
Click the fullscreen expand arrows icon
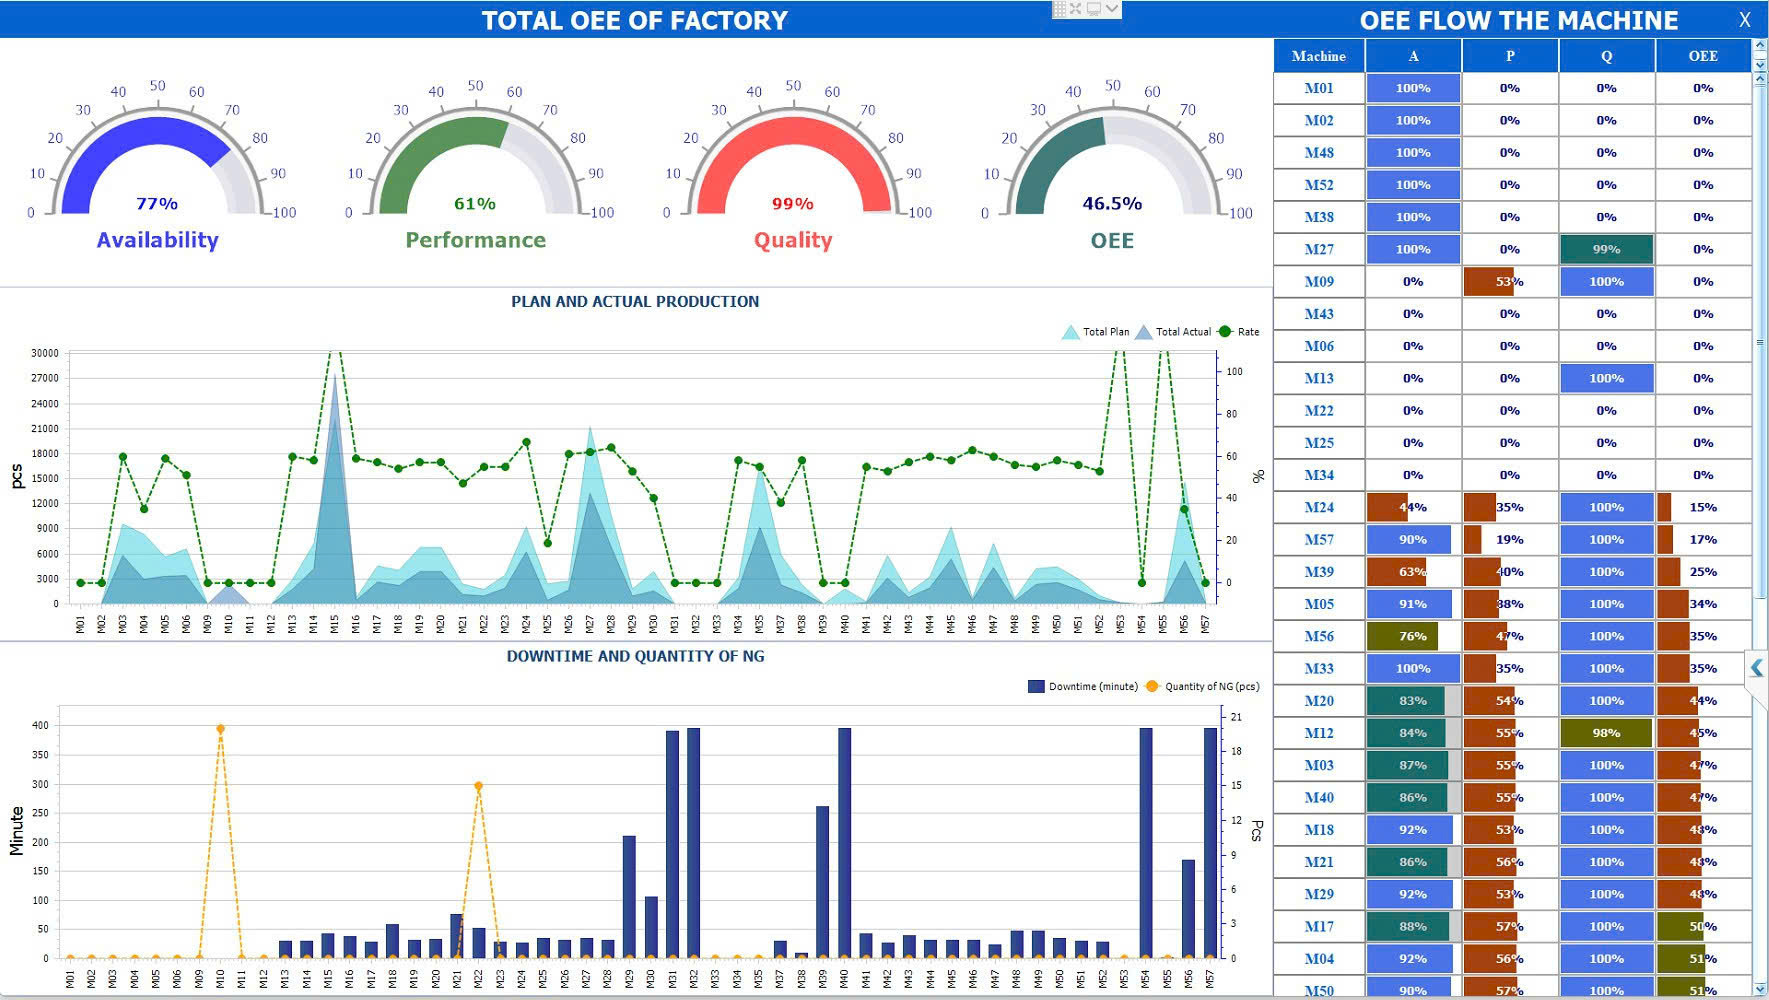coord(1076,9)
